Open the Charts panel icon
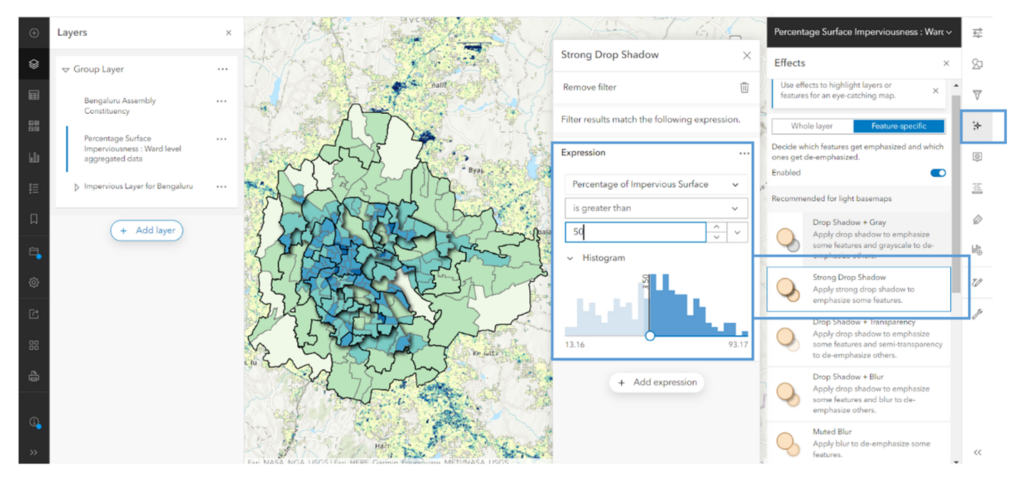Viewport: 1024px width, 482px height. click(34, 157)
